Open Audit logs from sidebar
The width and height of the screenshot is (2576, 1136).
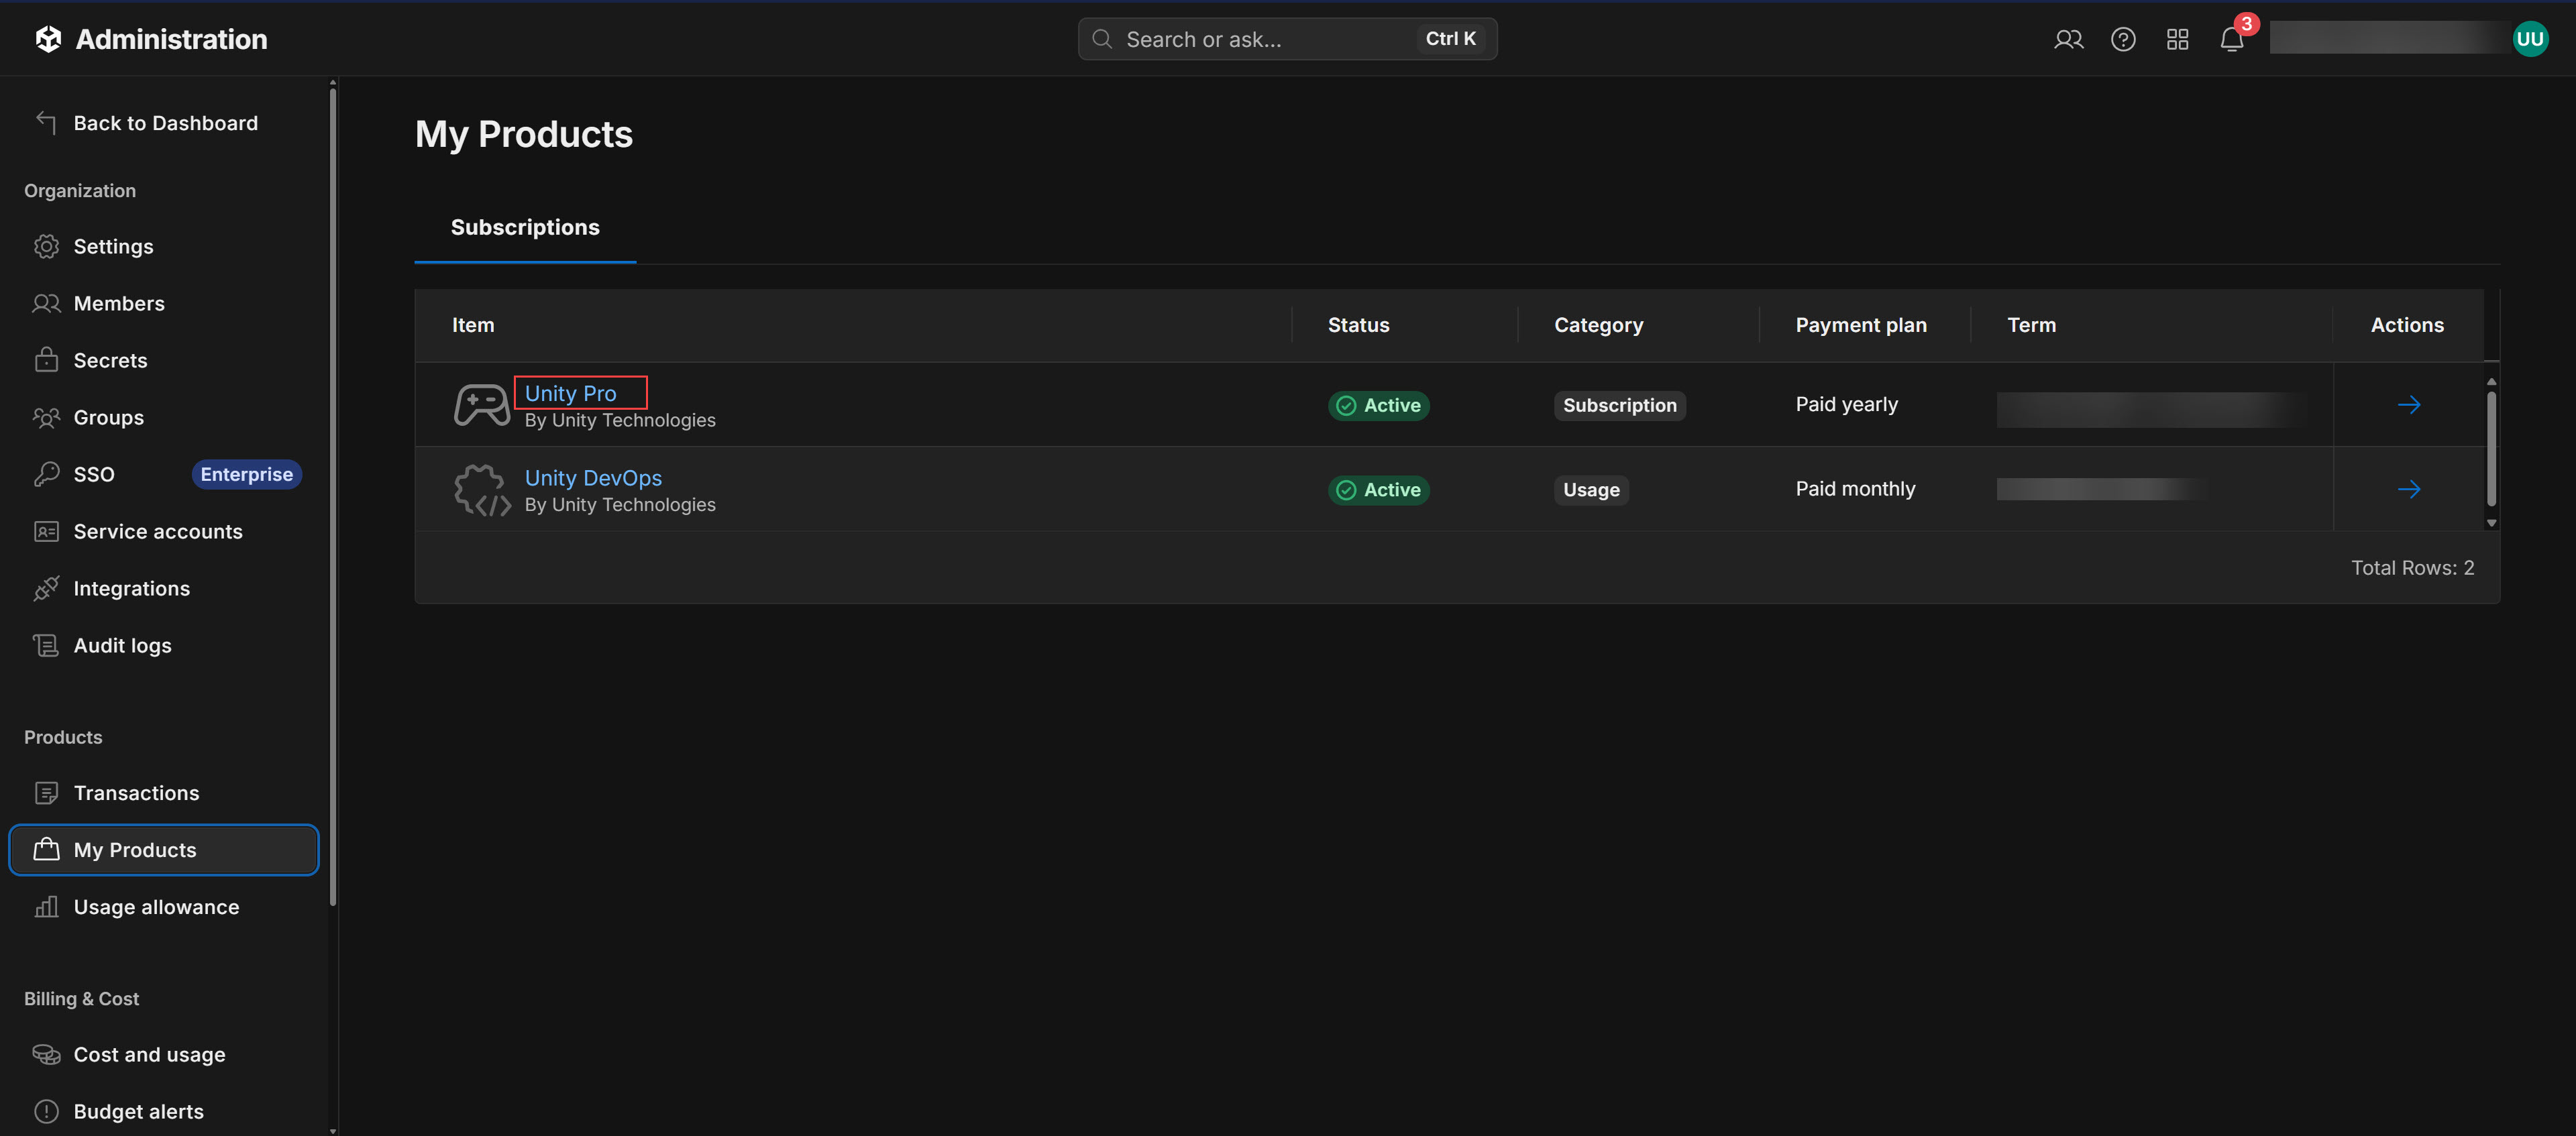tap(164, 645)
